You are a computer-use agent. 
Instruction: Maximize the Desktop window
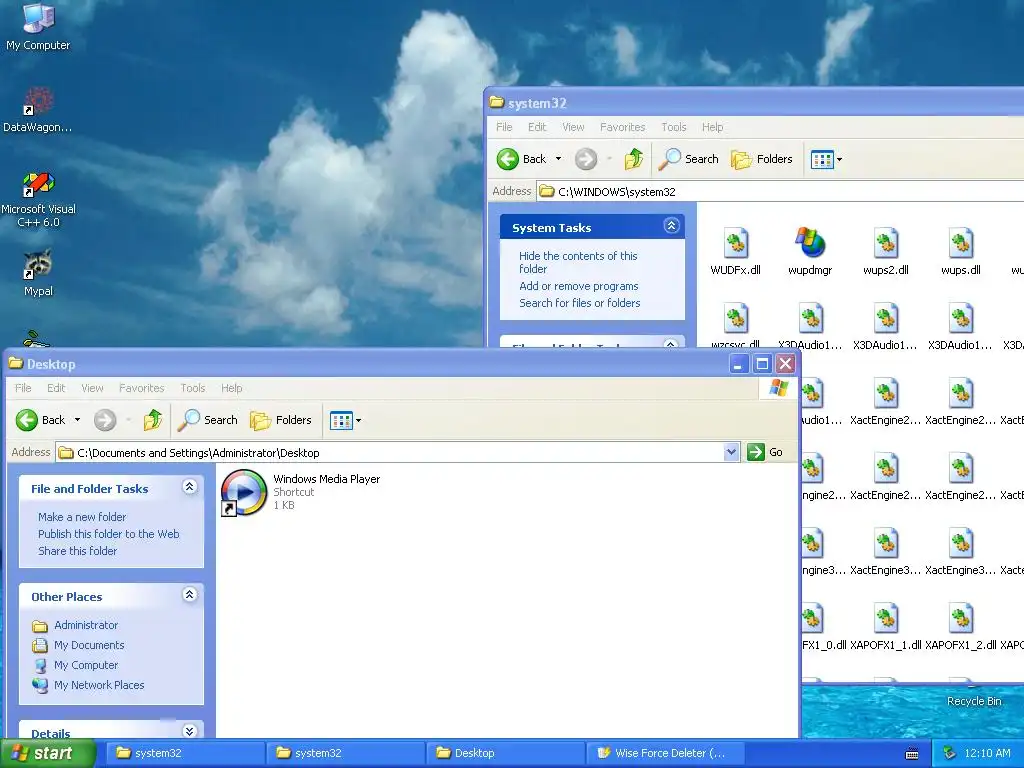pyautogui.click(x=762, y=364)
